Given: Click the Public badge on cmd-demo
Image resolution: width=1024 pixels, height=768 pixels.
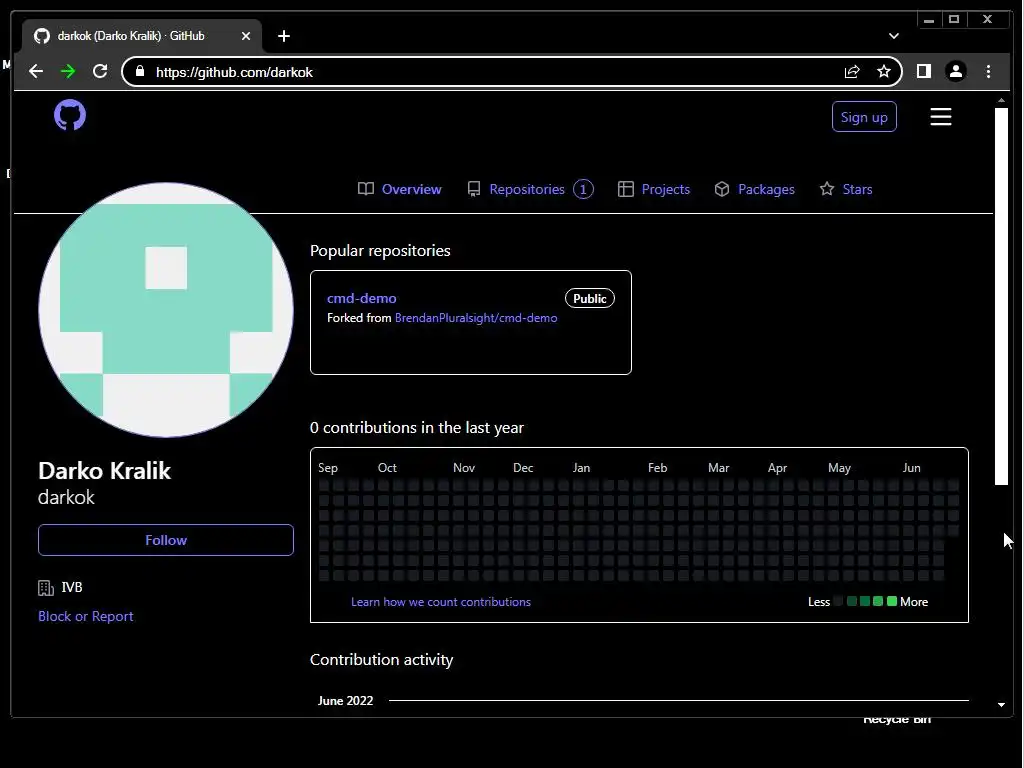Looking at the screenshot, I should 590,298.
